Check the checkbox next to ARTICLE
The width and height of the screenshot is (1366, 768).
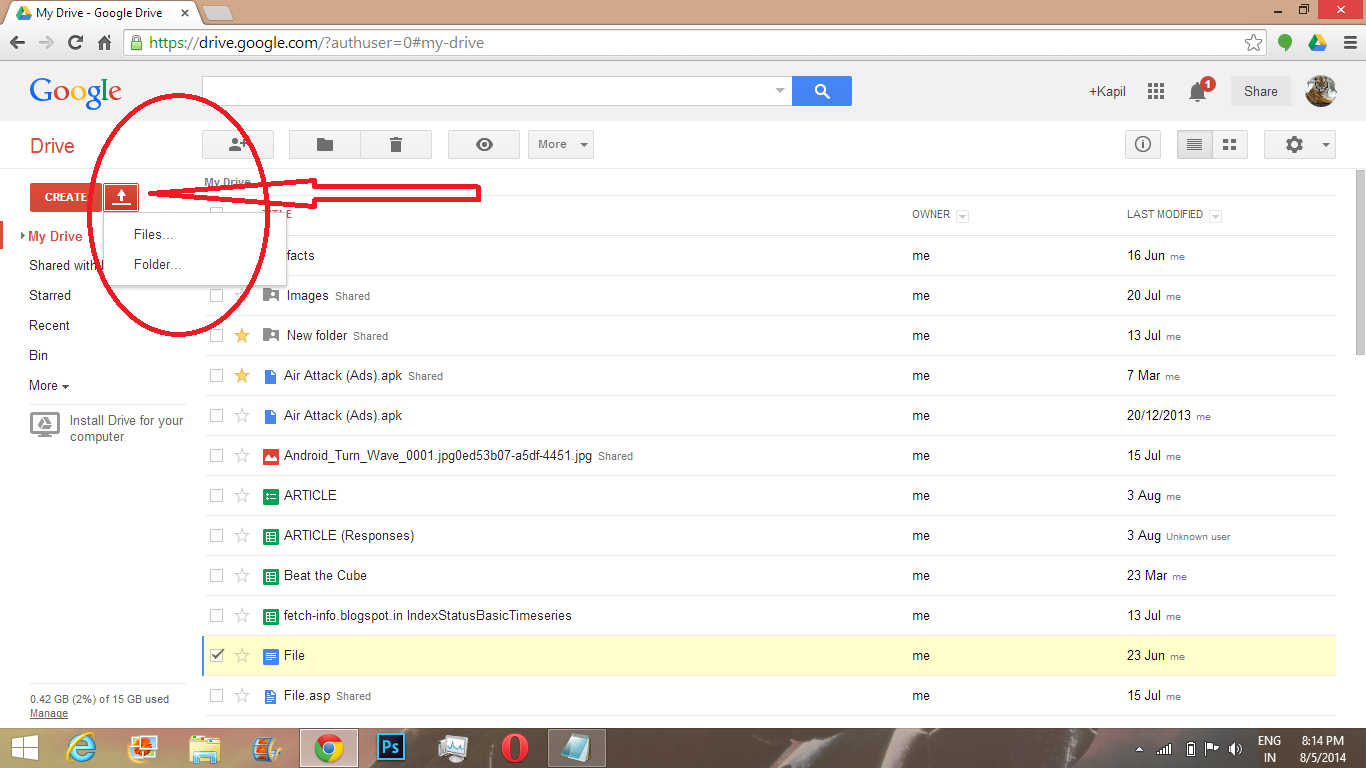[x=216, y=495]
